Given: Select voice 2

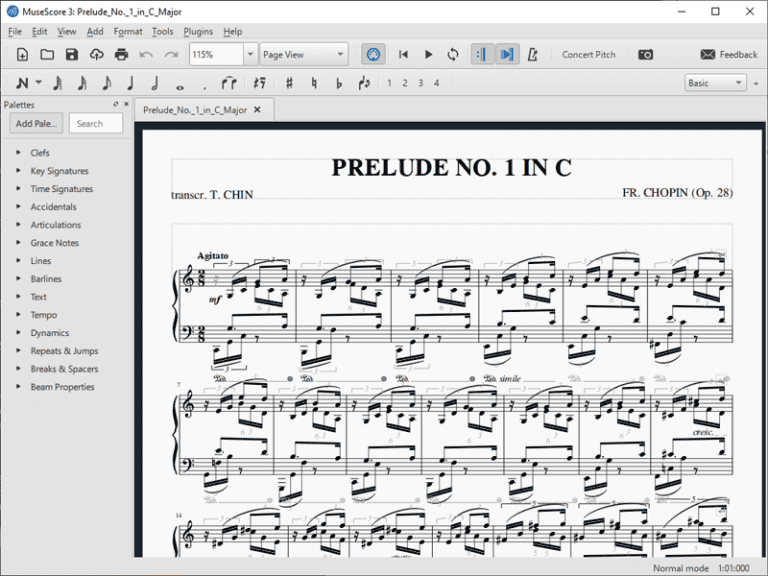Looking at the screenshot, I should [405, 83].
